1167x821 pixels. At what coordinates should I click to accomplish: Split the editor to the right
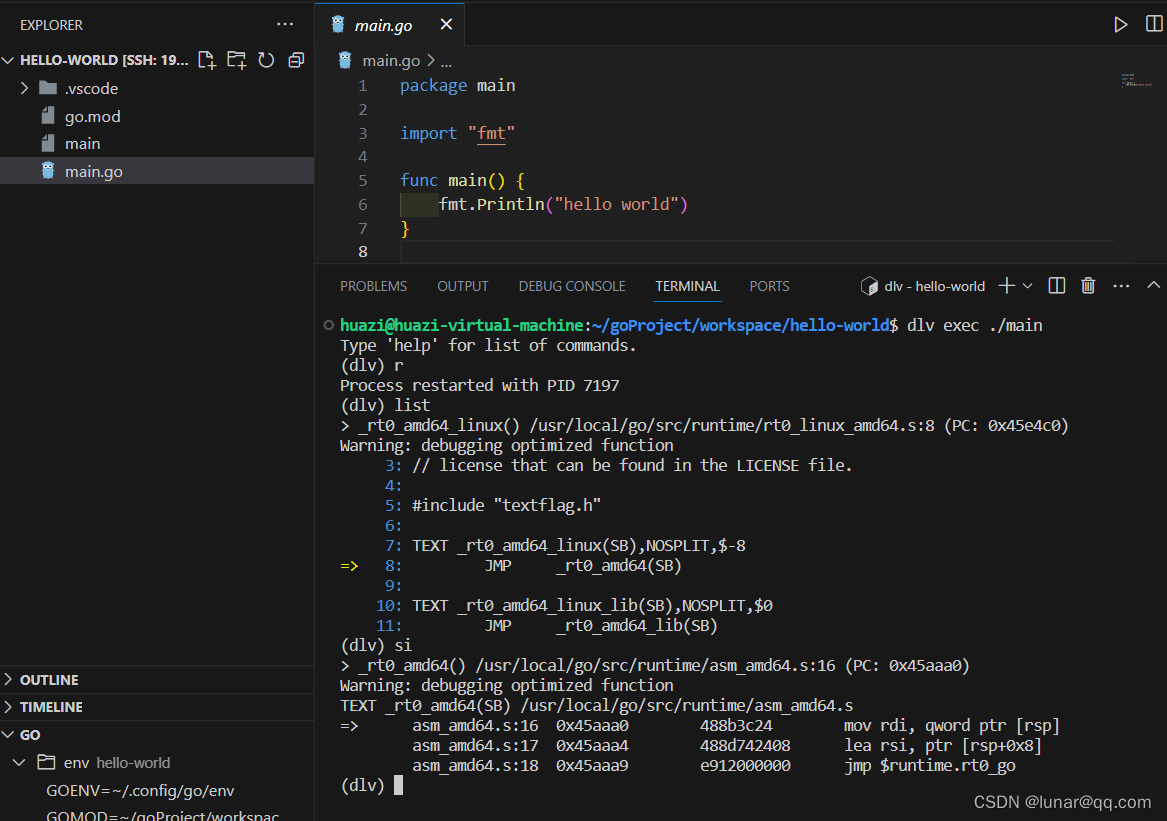(x=1154, y=25)
